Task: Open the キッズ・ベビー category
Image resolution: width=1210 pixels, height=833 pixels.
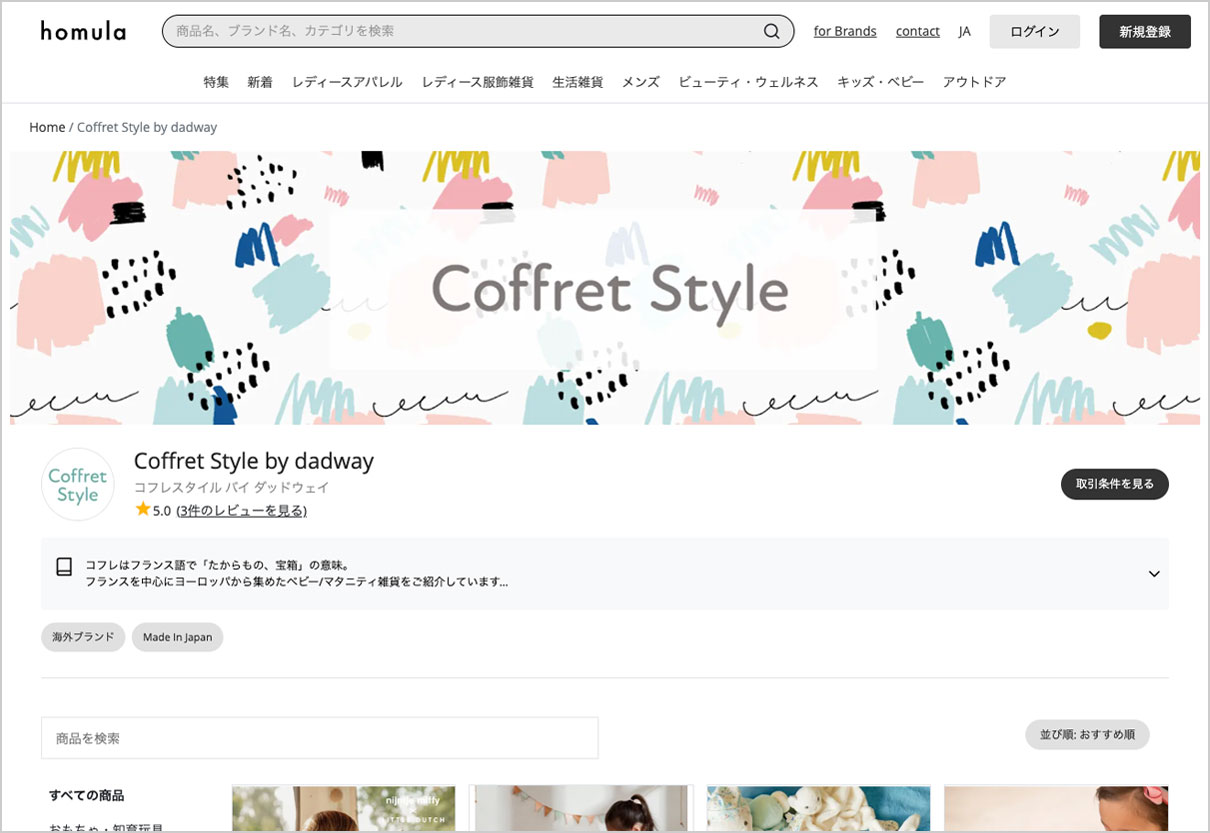Action: pyautogui.click(x=880, y=82)
